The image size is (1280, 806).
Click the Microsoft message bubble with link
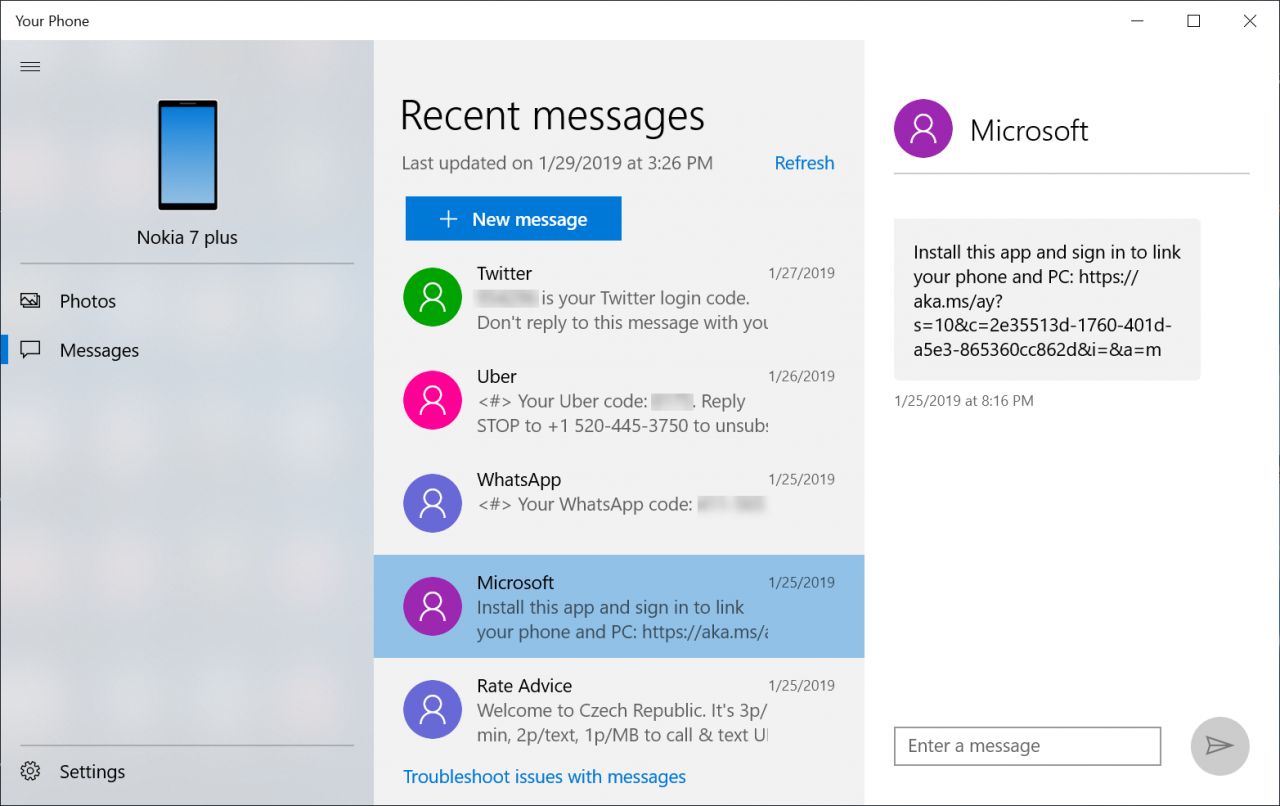(x=1047, y=300)
